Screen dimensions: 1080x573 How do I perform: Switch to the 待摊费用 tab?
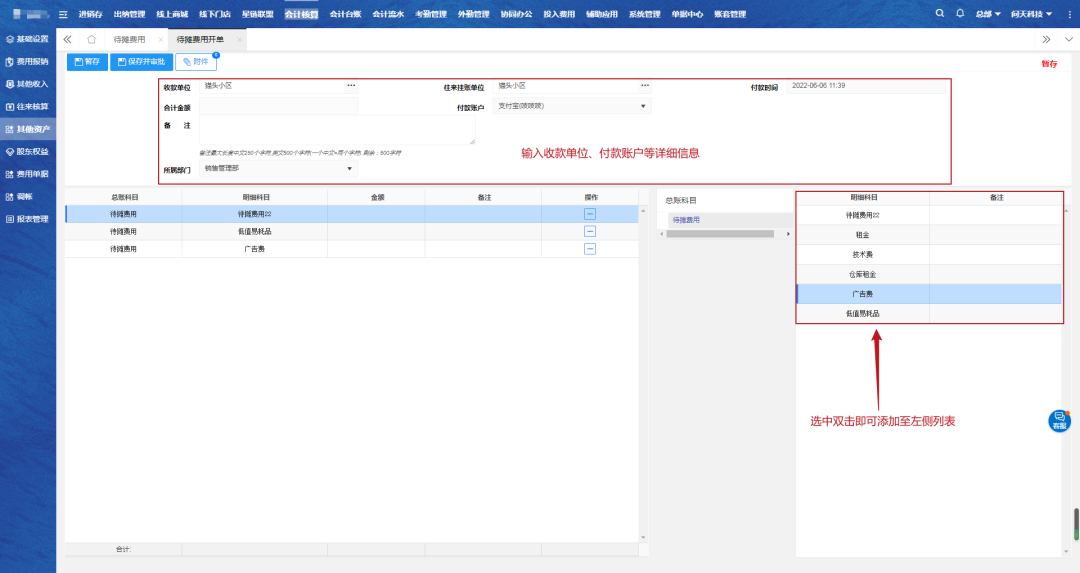click(x=130, y=39)
